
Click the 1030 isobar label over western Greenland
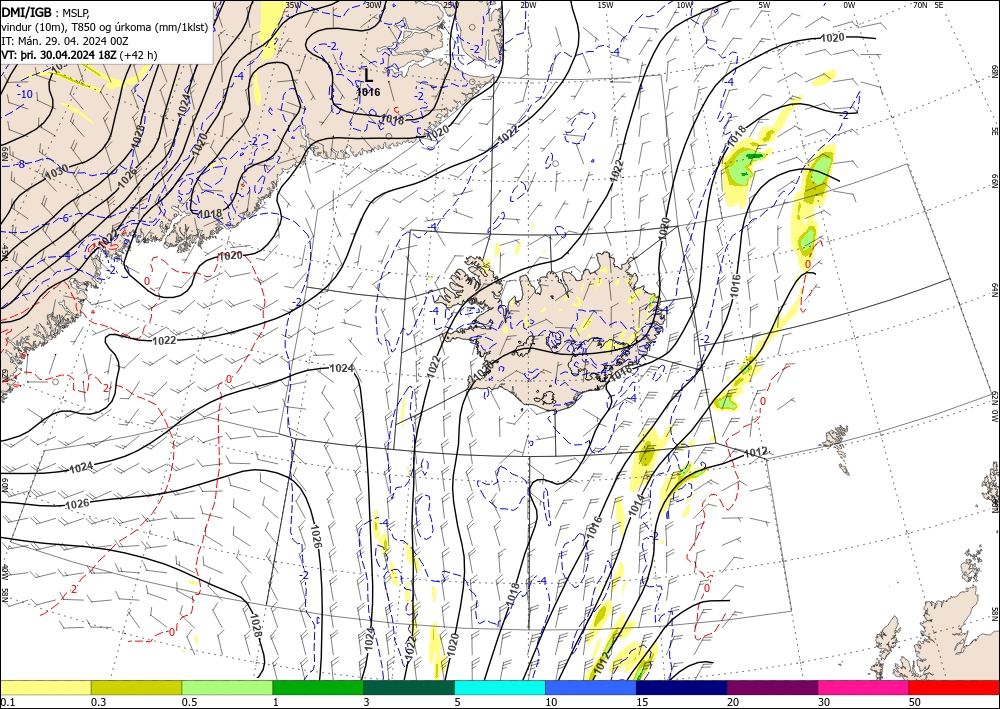[x=56, y=171]
